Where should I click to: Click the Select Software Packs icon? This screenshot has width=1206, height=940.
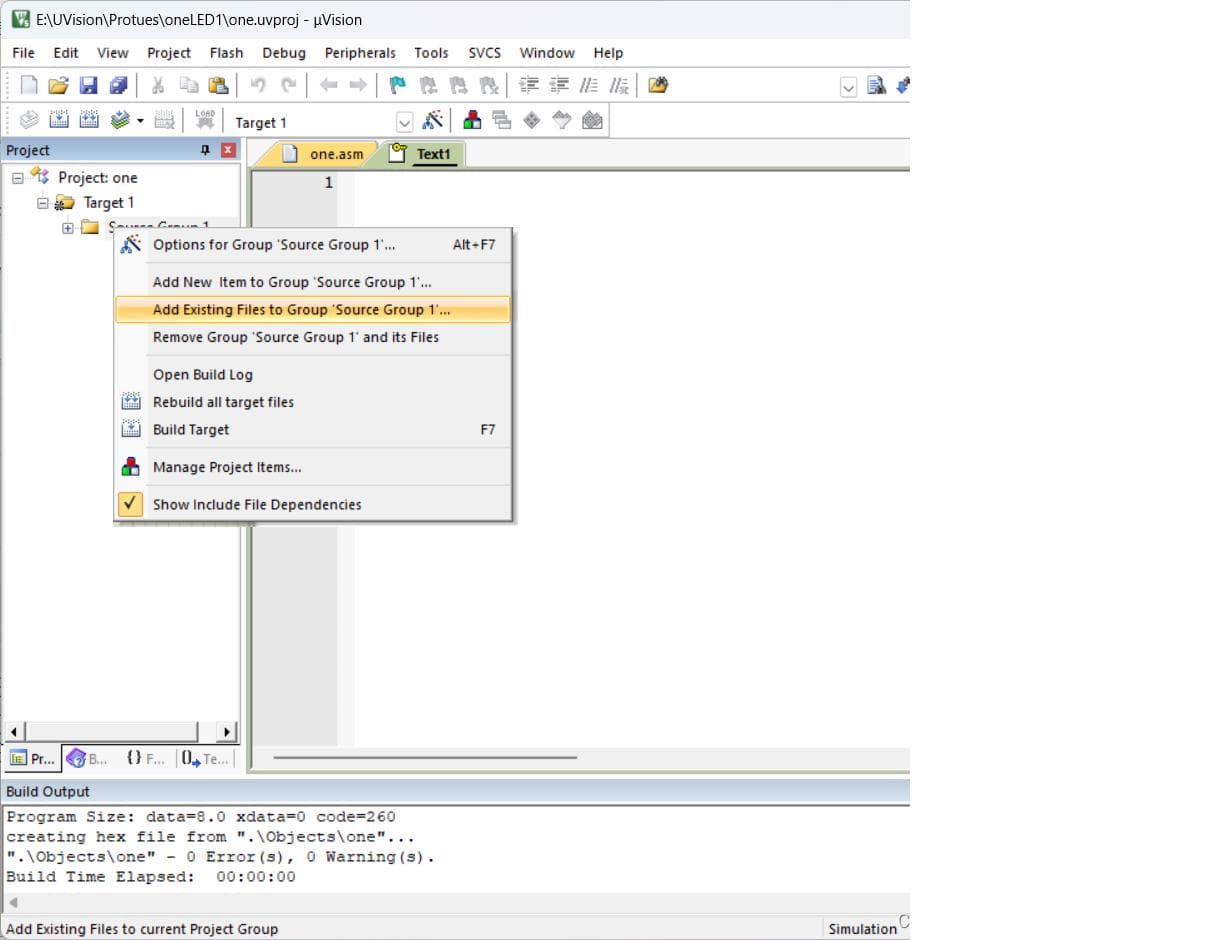tap(562, 121)
